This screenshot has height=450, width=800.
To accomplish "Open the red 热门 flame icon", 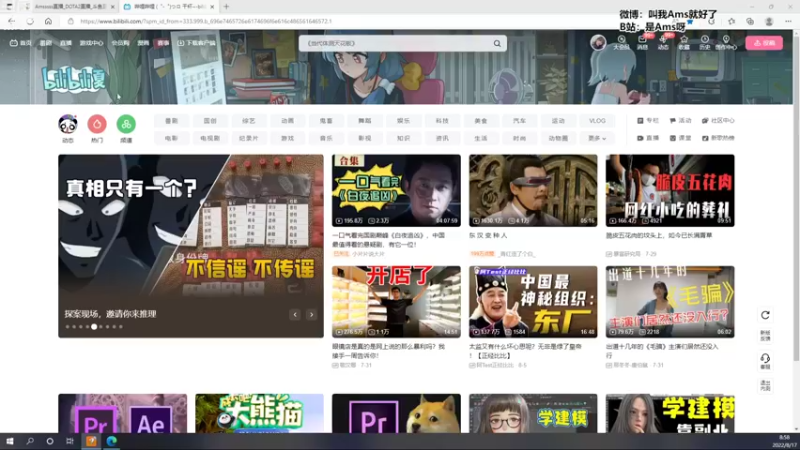I will 97,124.
